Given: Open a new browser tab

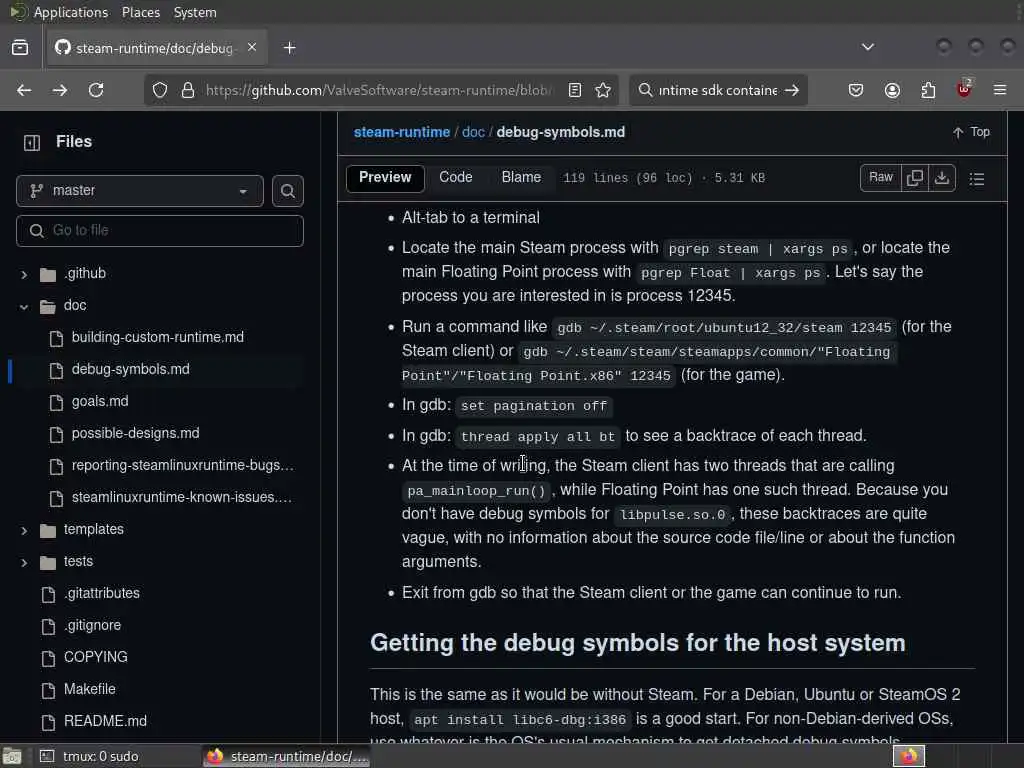Looking at the screenshot, I should click(290, 48).
